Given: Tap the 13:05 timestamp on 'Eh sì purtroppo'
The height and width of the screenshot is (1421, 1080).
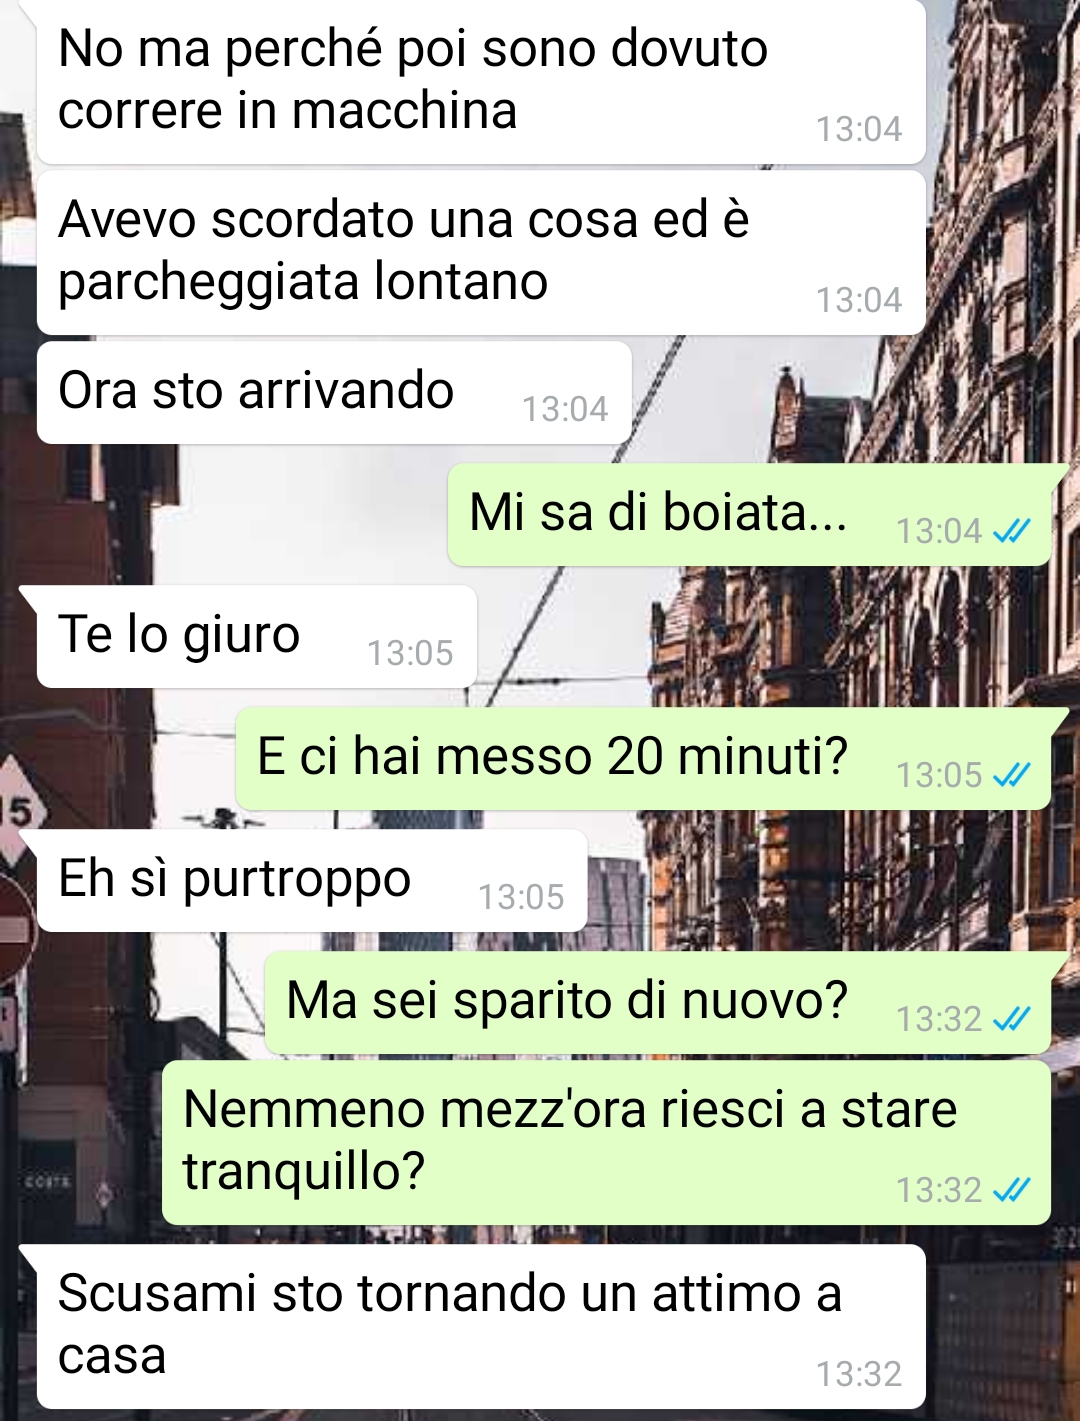Looking at the screenshot, I should pos(521,897).
